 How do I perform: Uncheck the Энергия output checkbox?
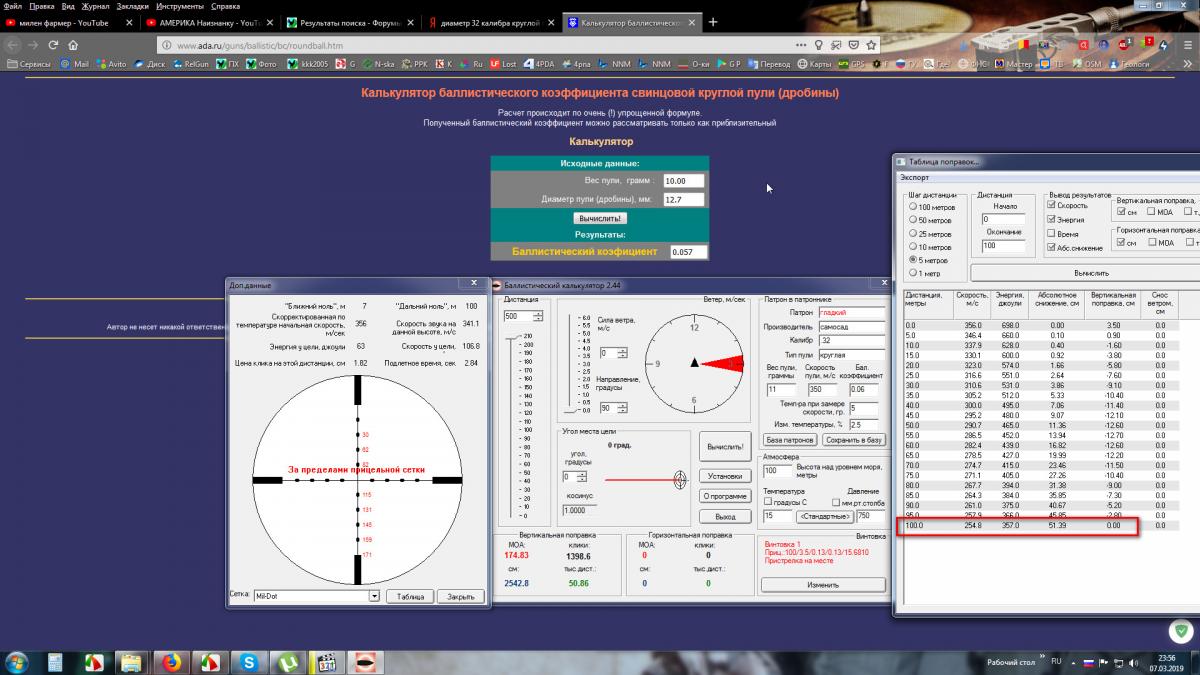1051,219
